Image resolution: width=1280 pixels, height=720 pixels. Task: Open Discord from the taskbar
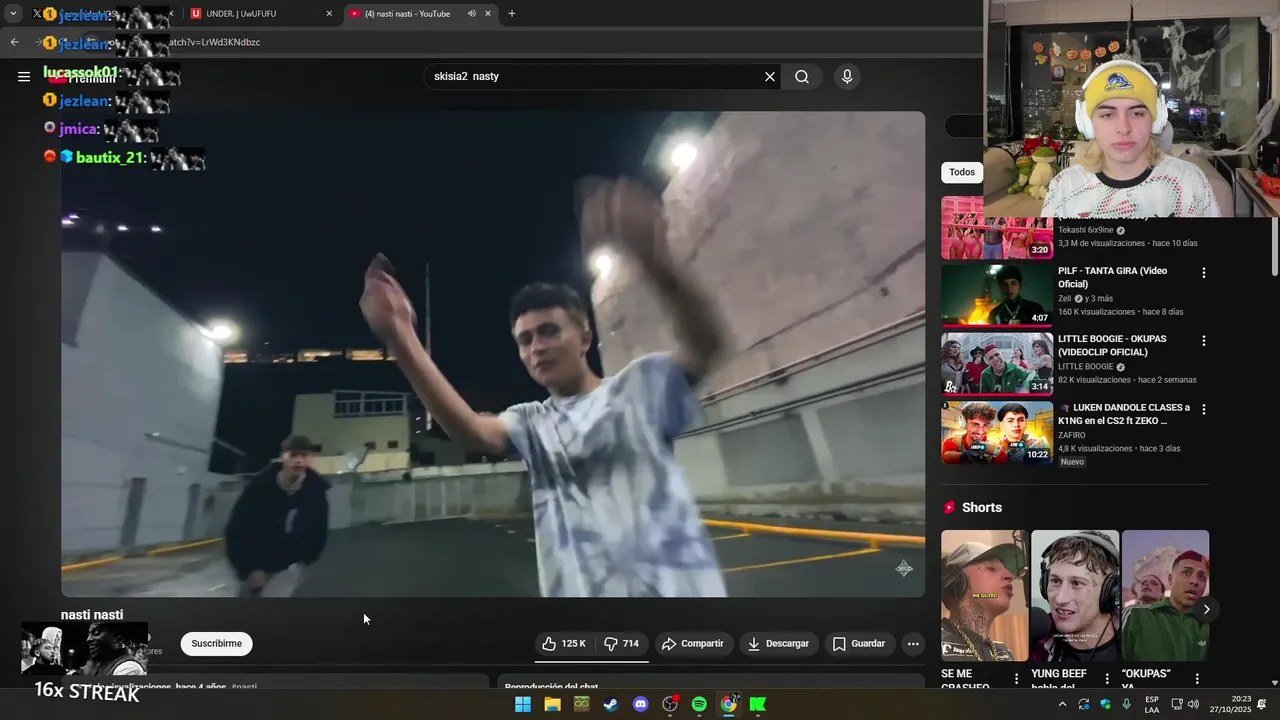point(641,704)
